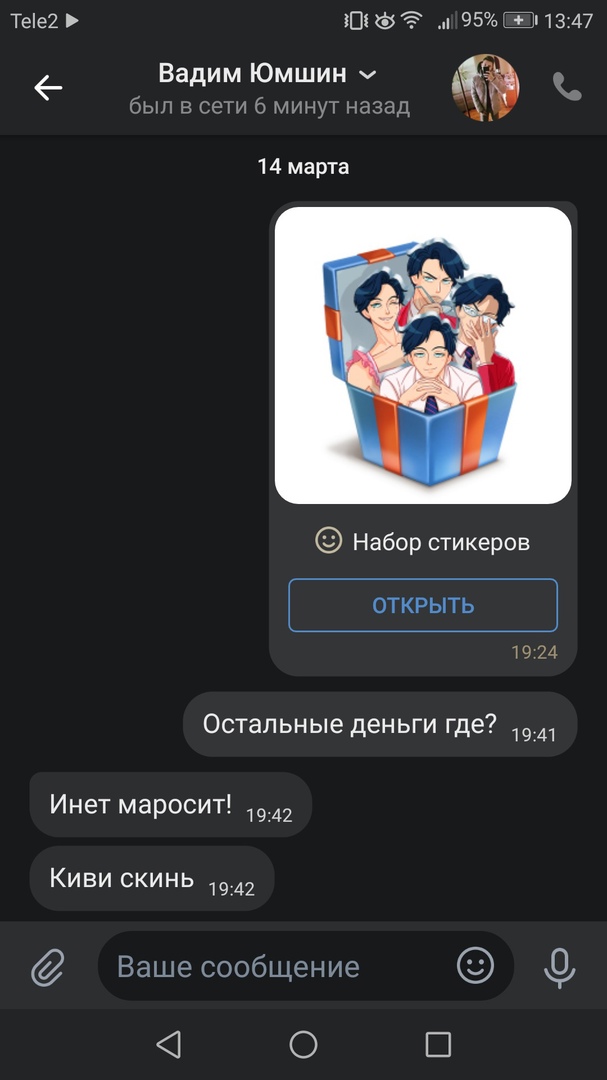Tap battery indicator in status bar
The image size is (607, 1080).
(519, 21)
